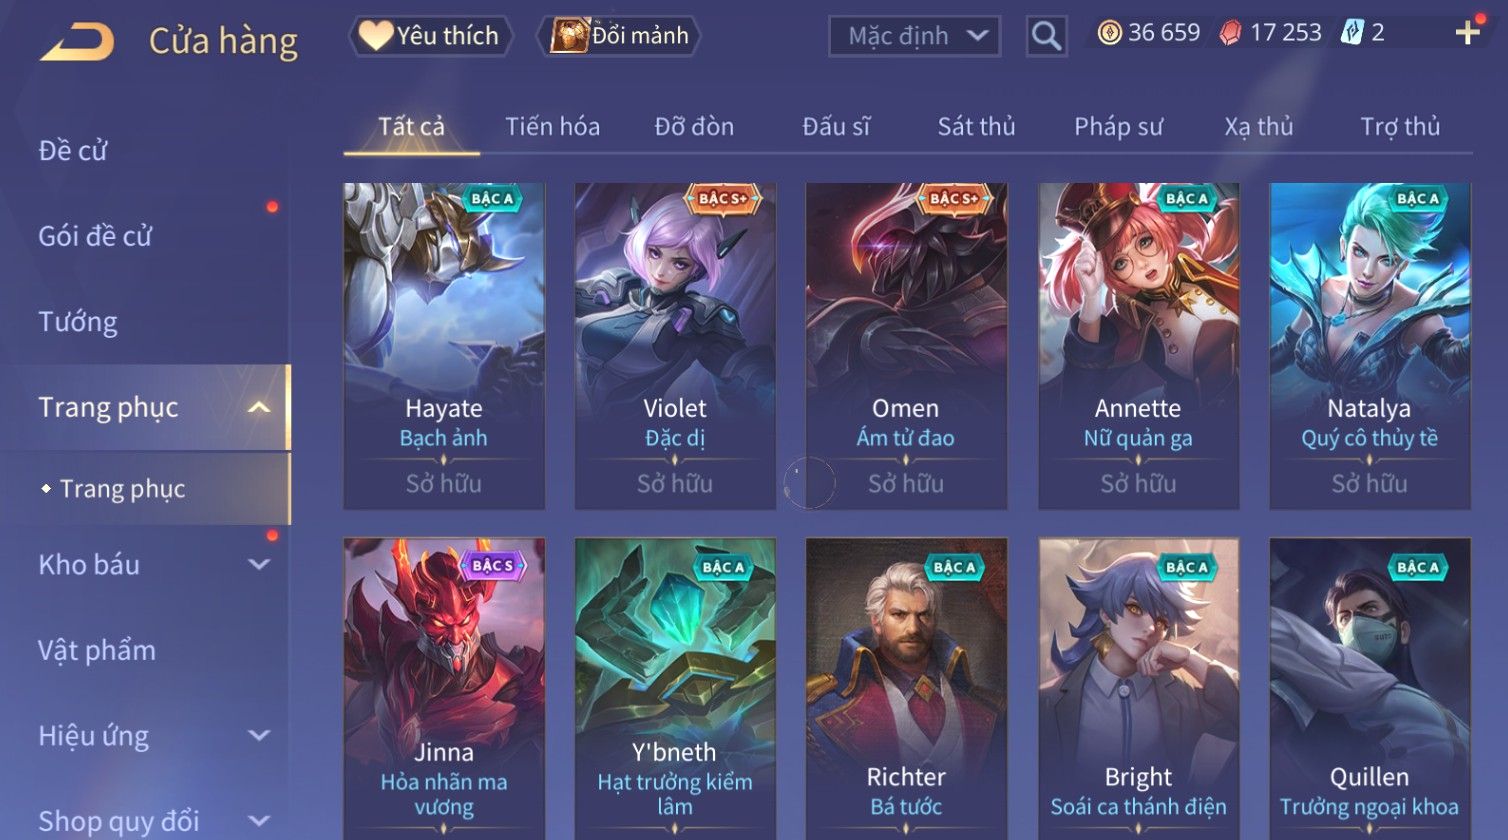Expand the Hiệu ứng sidebar section
Viewport: 1508px width, 840px height.
[259, 735]
